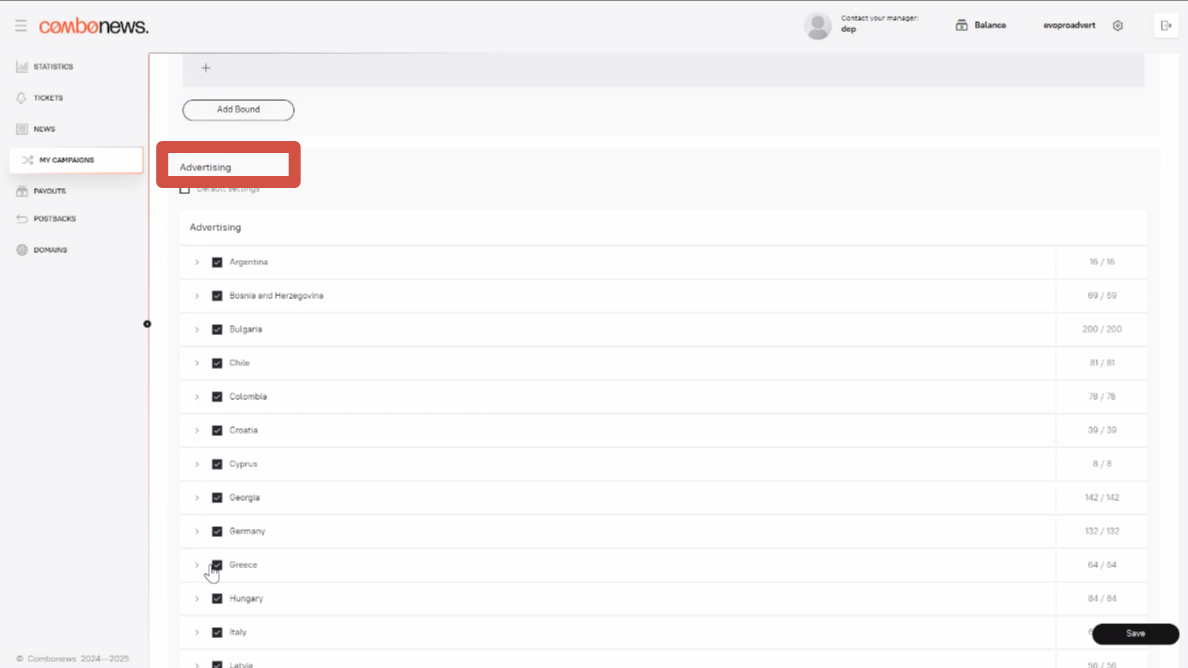This screenshot has width=1188, height=668.
Task: Expand the Bulgaria row
Action: (197, 330)
